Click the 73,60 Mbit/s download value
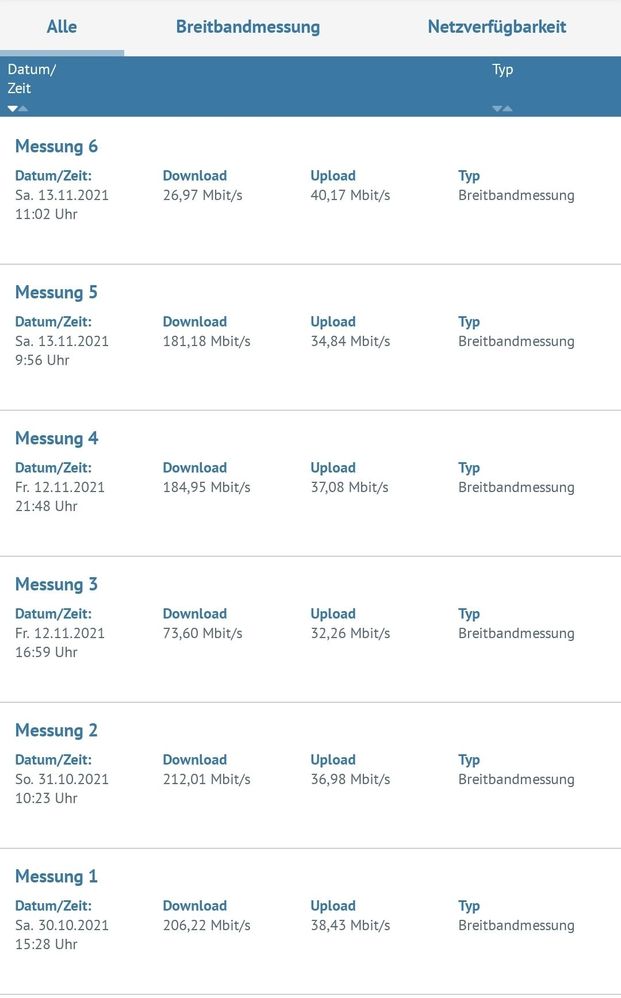621x998 pixels. click(x=202, y=633)
